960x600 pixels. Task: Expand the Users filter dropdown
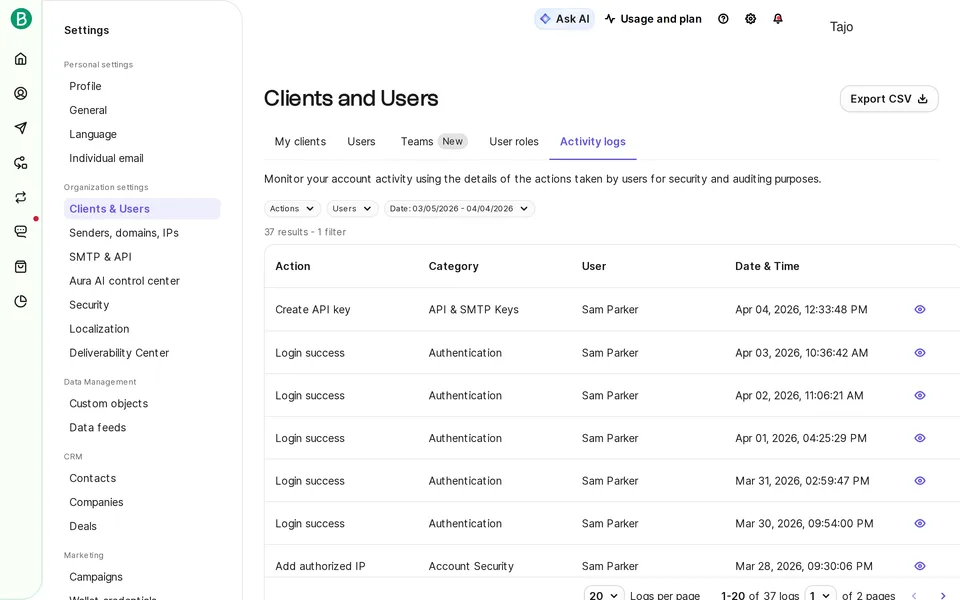(352, 209)
